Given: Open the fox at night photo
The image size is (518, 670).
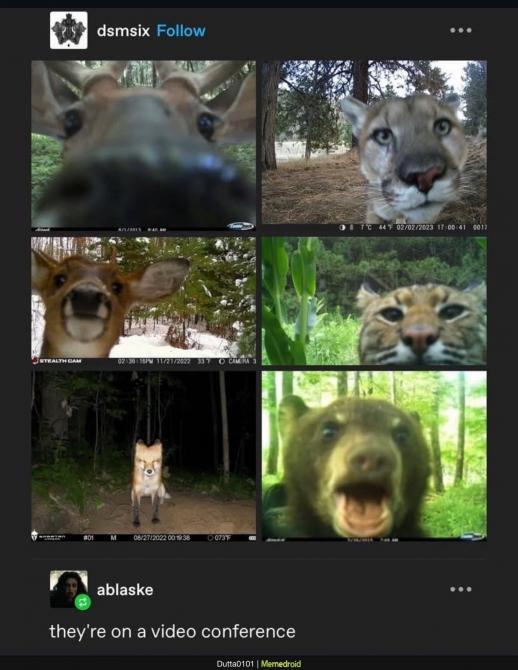Looking at the screenshot, I should [144, 456].
